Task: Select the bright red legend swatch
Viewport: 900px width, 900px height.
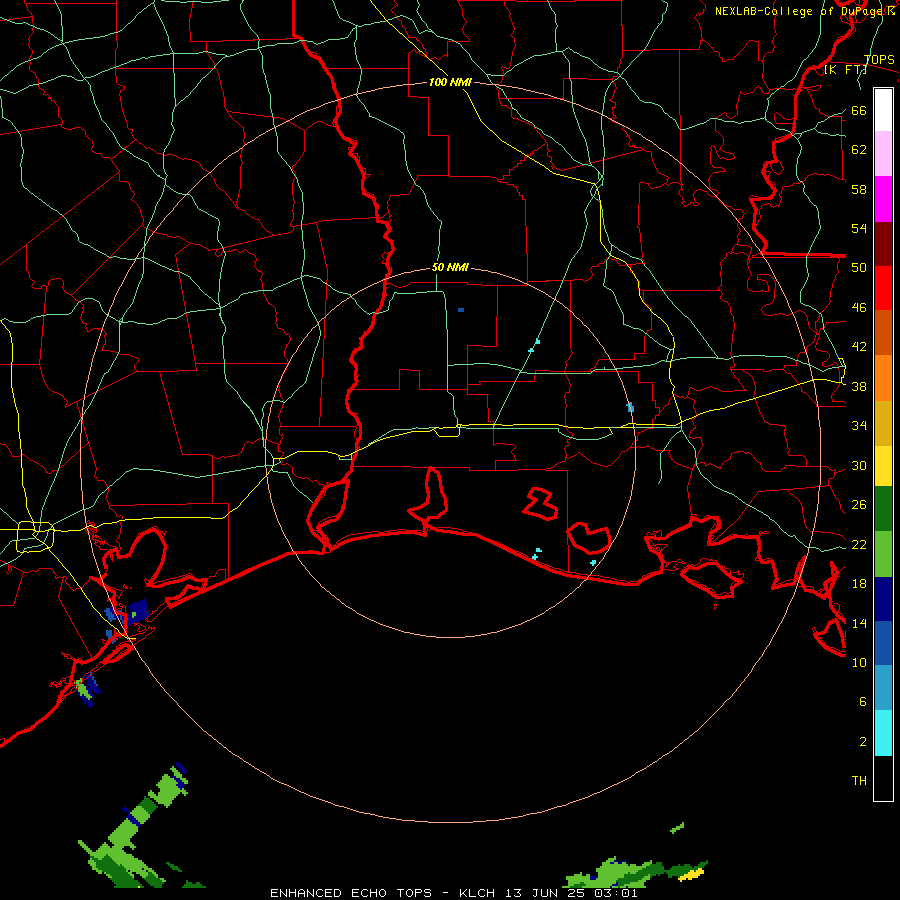Action: click(x=883, y=288)
